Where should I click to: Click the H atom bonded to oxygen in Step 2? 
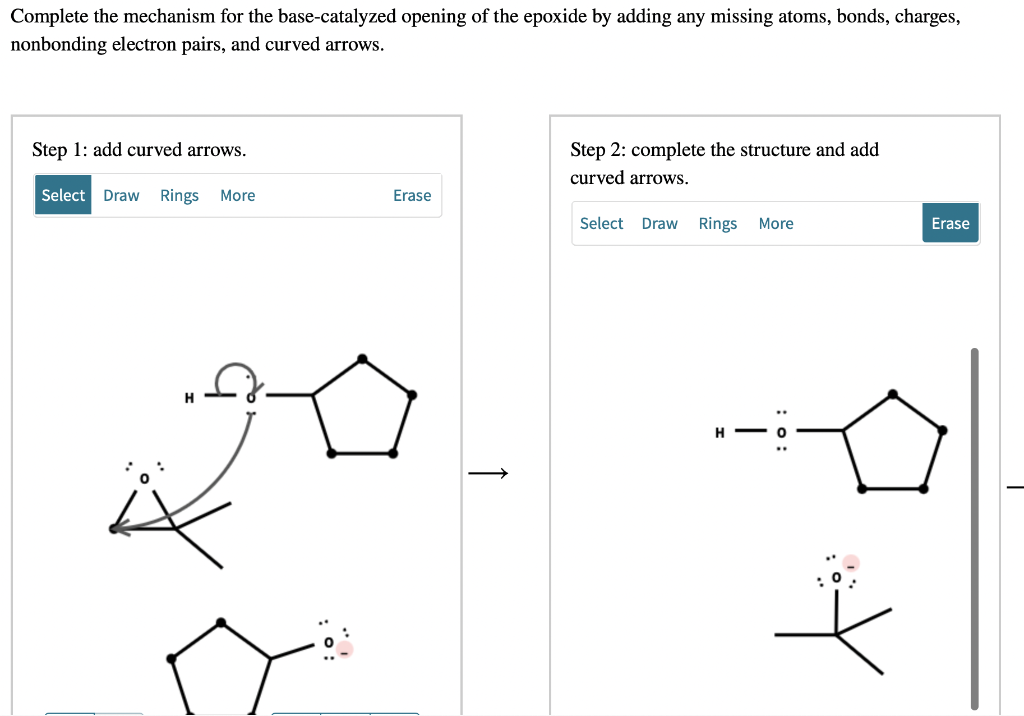click(719, 430)
